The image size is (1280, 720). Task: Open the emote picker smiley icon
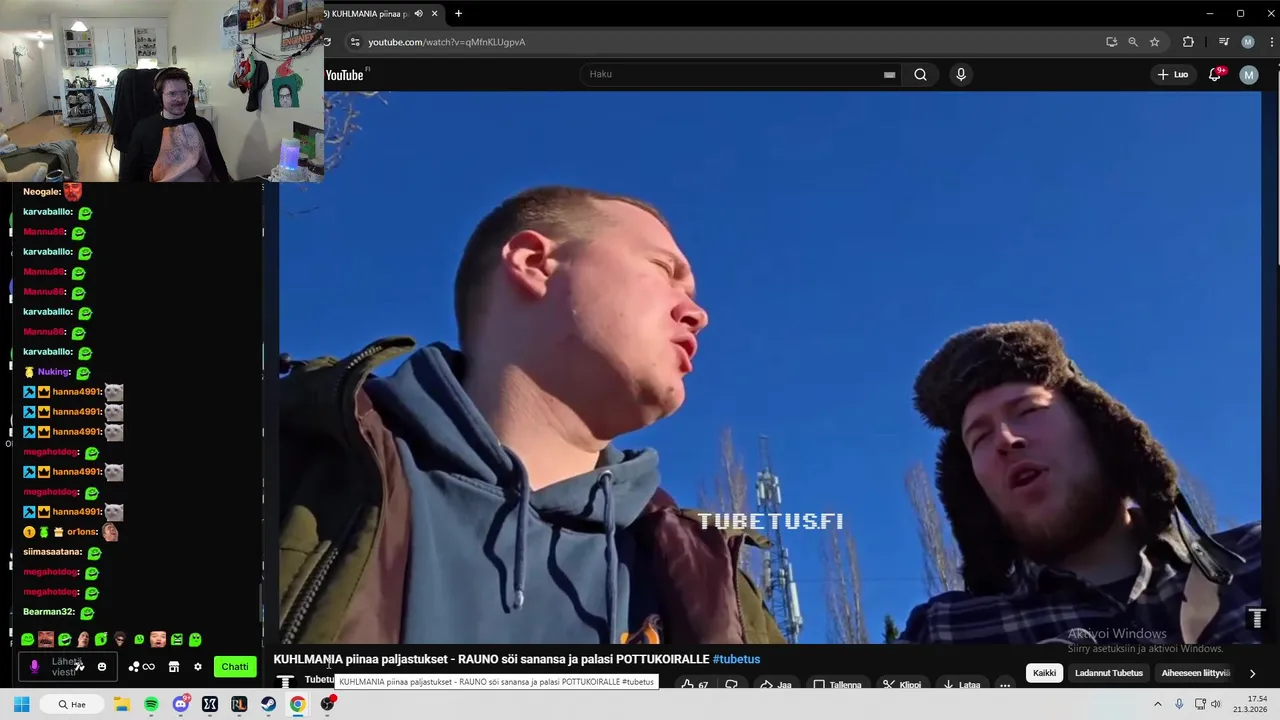coord(101,667)
